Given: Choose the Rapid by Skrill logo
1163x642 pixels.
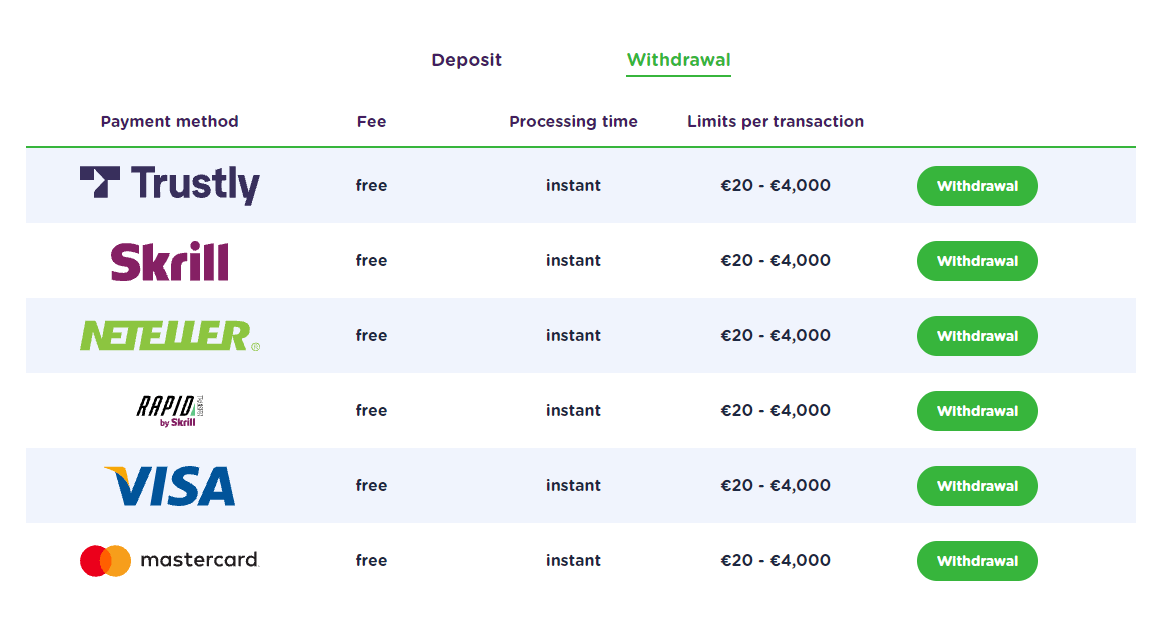Looking at the screenshot, I should point(170,411).
